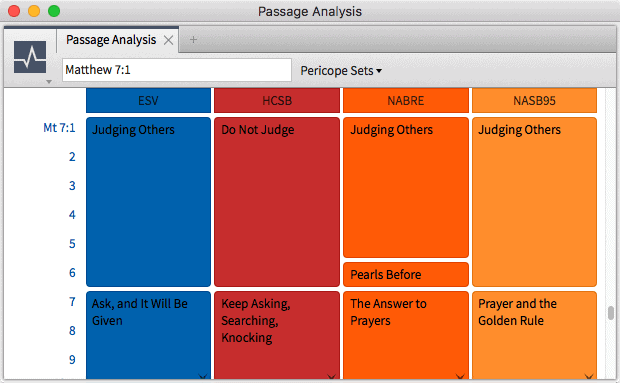The height and width of the screenshot is (383, 620).
Task: Close the Passage Analysis tab
Action: (x=168, y=40)
